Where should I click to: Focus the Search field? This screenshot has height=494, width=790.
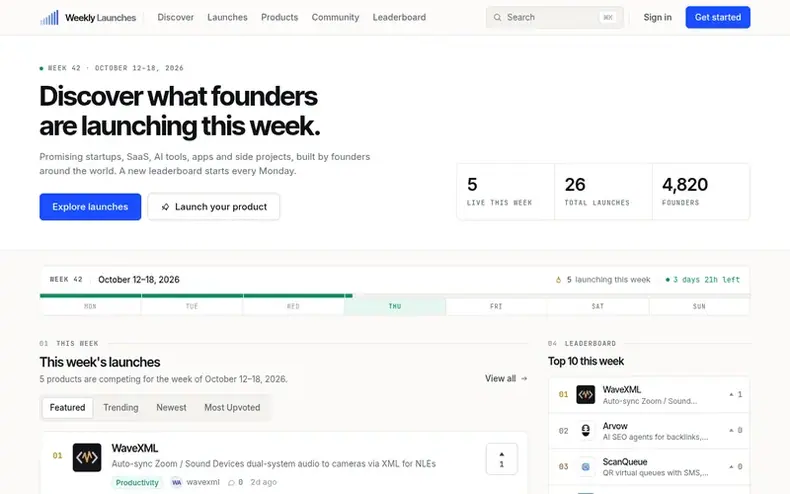click(555, 18)
